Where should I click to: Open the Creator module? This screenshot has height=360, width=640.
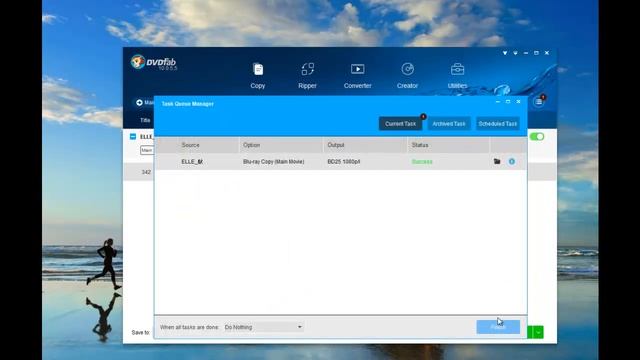pos(407,76)
